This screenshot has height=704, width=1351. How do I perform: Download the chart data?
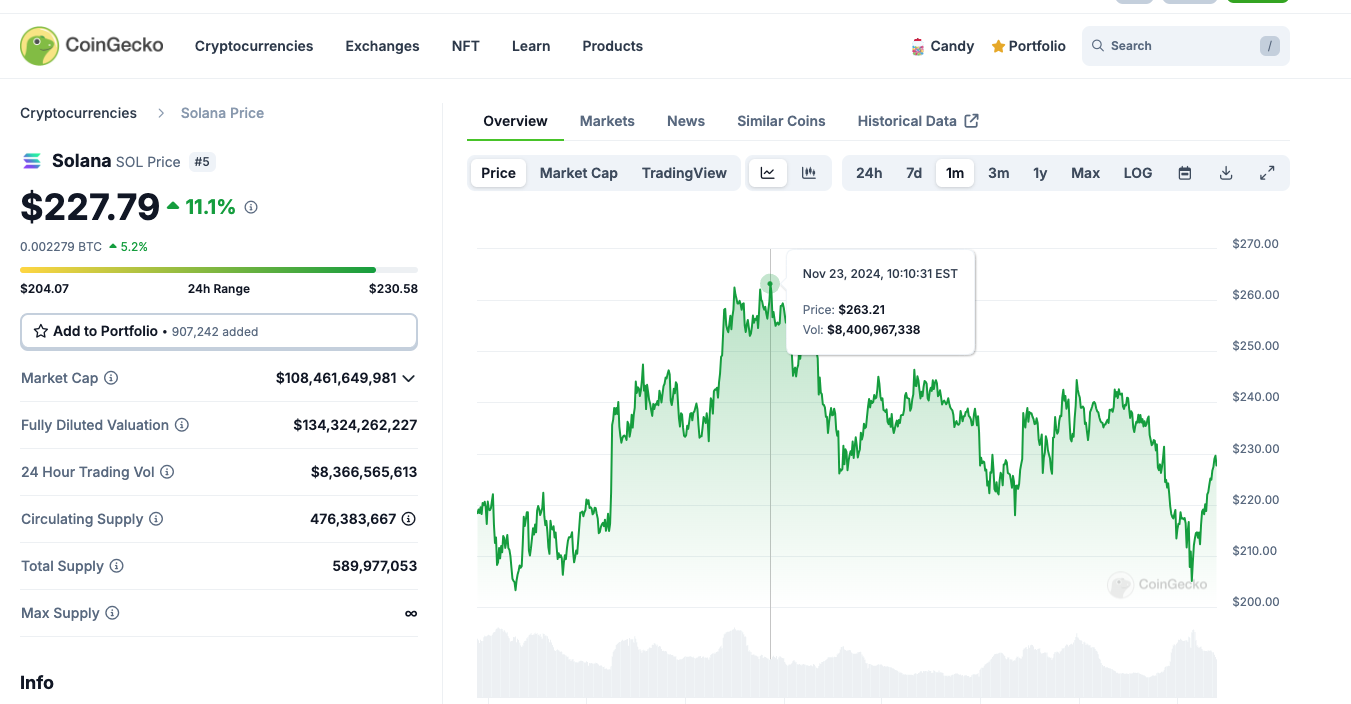coord(1226,173)
